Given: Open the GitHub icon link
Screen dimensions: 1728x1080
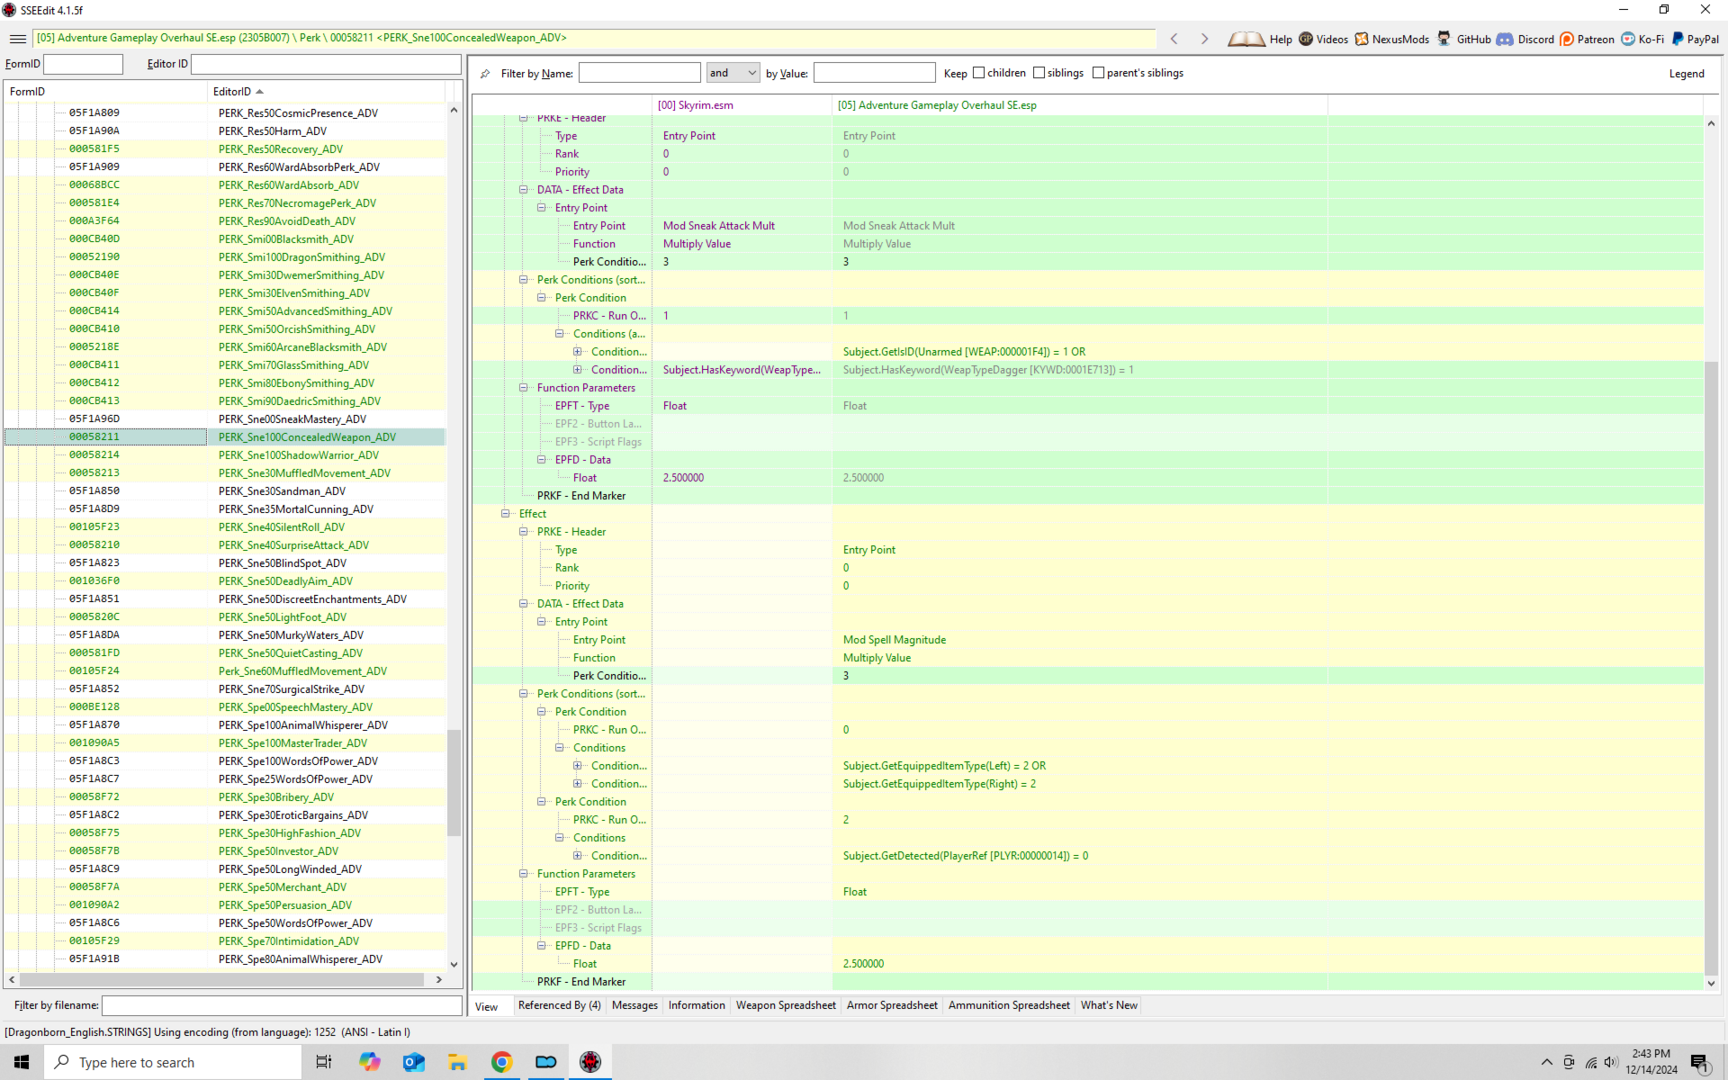Looking at the screenshot, I should tap(1444, 39).
